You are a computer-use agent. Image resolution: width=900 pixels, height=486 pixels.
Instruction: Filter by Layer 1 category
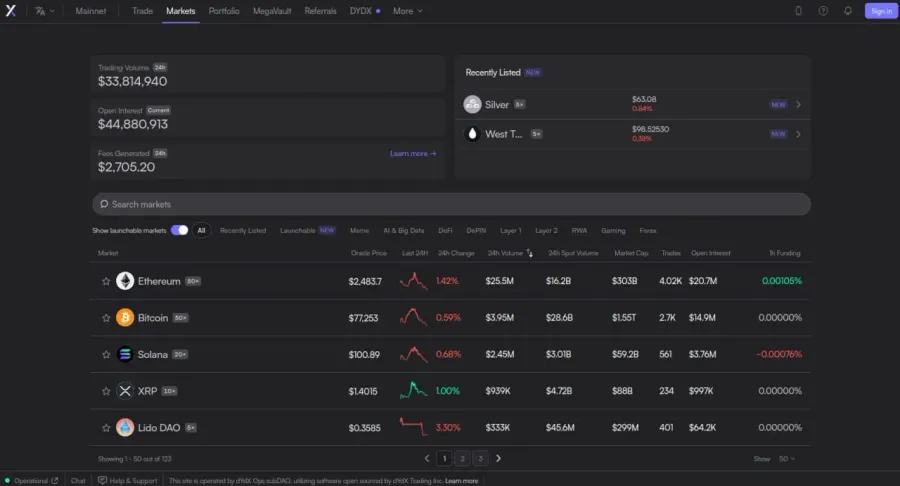pyautogui.click(x=511, y=230)
